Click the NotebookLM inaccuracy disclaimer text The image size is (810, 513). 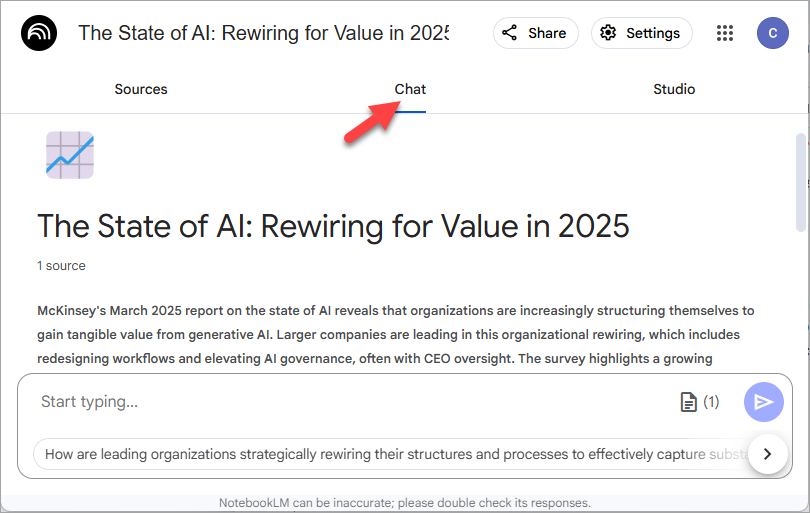click(404, 503)
